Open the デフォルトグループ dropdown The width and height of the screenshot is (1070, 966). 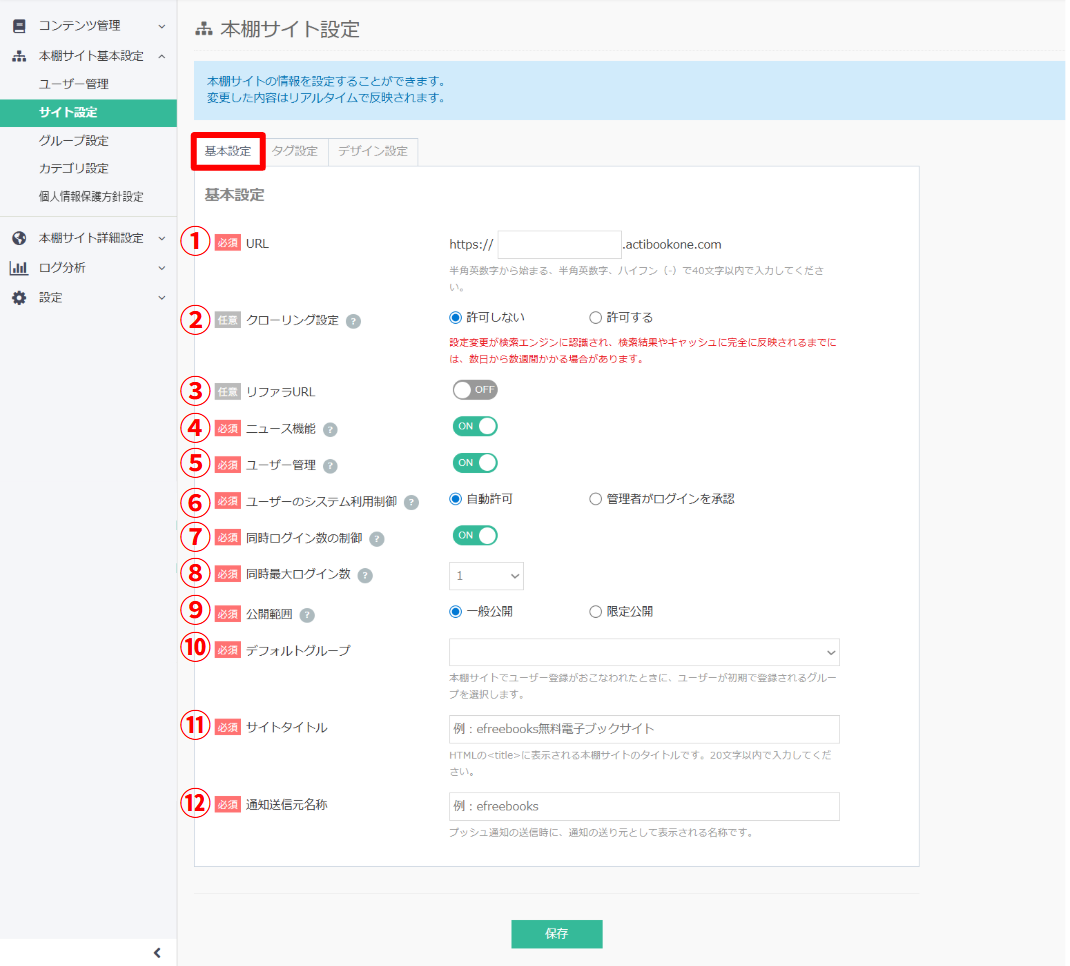[x=644, y=652]
